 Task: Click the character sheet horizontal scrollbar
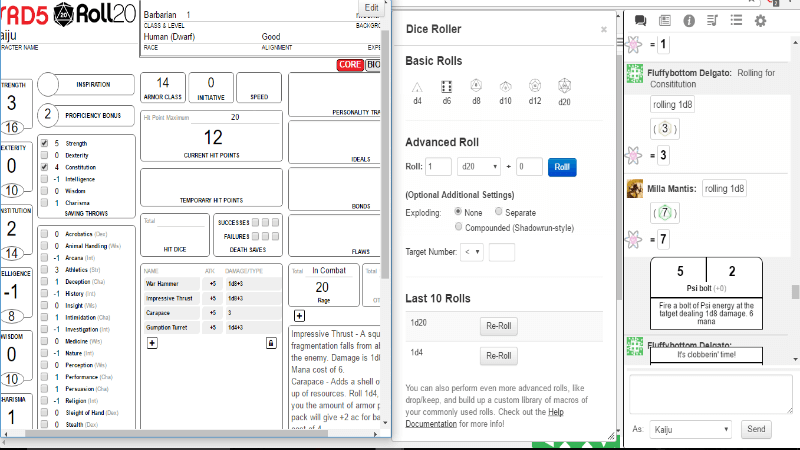[x=176, y=434]
